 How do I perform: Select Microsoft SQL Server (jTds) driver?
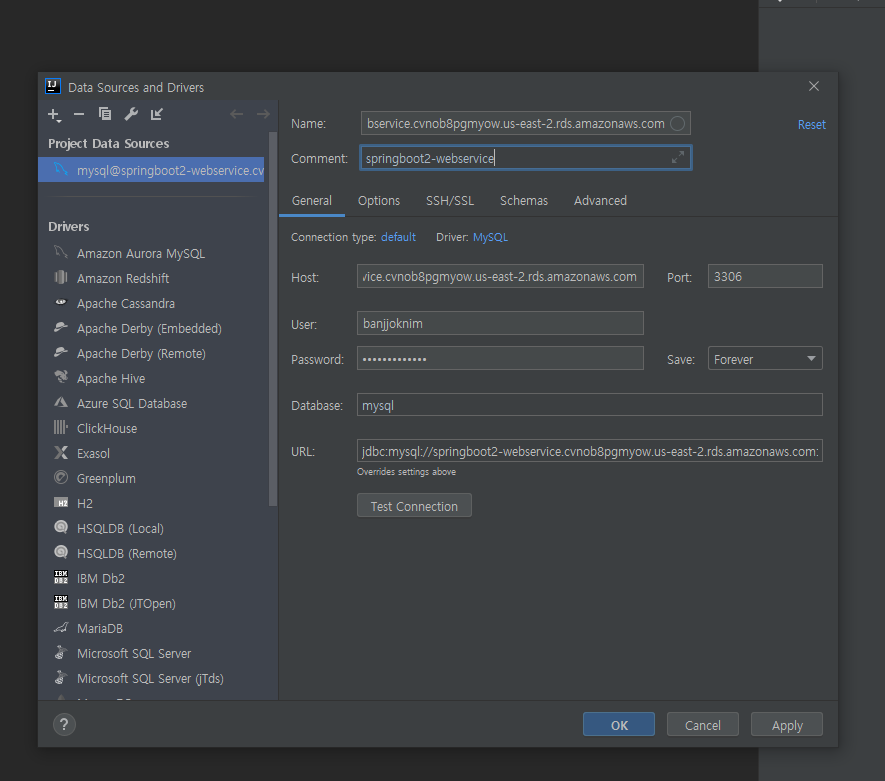tap(150, 678)
